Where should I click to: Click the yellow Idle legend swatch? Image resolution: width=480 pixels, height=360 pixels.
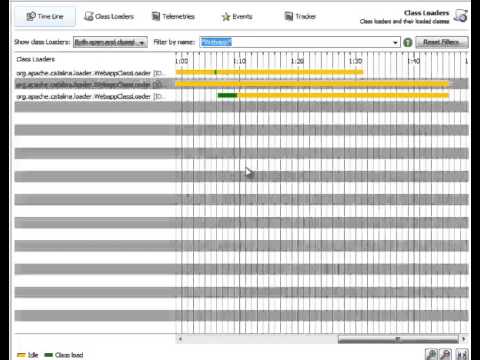pos(21,355)
